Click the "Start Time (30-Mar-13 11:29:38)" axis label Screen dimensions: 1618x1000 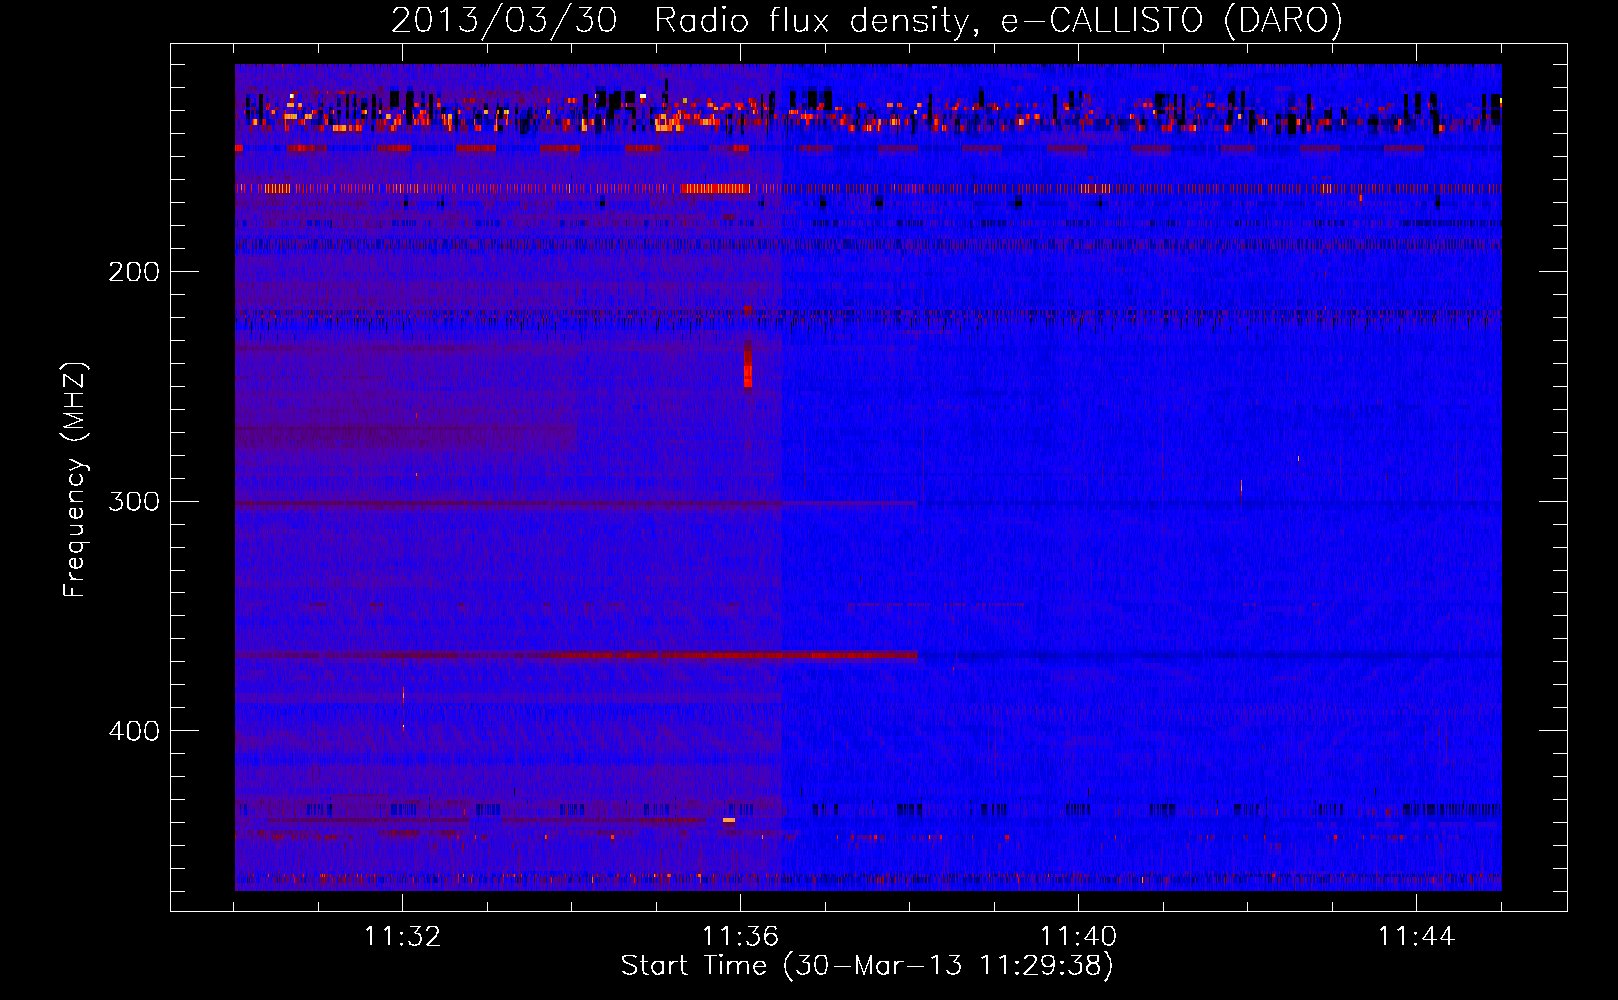pyautogui.click(x=867, y=966)
